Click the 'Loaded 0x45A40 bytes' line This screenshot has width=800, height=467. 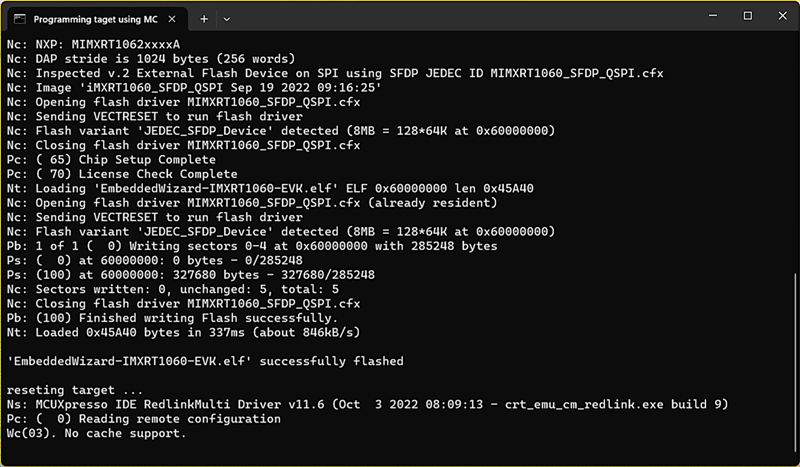(x=183, y=332)
